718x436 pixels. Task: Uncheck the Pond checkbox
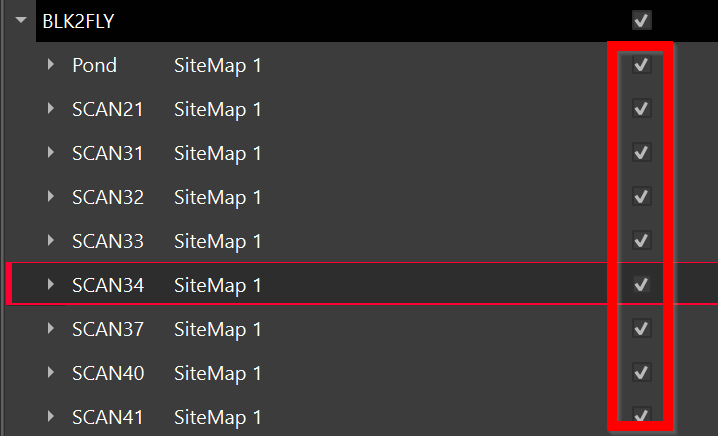(642, 66)
